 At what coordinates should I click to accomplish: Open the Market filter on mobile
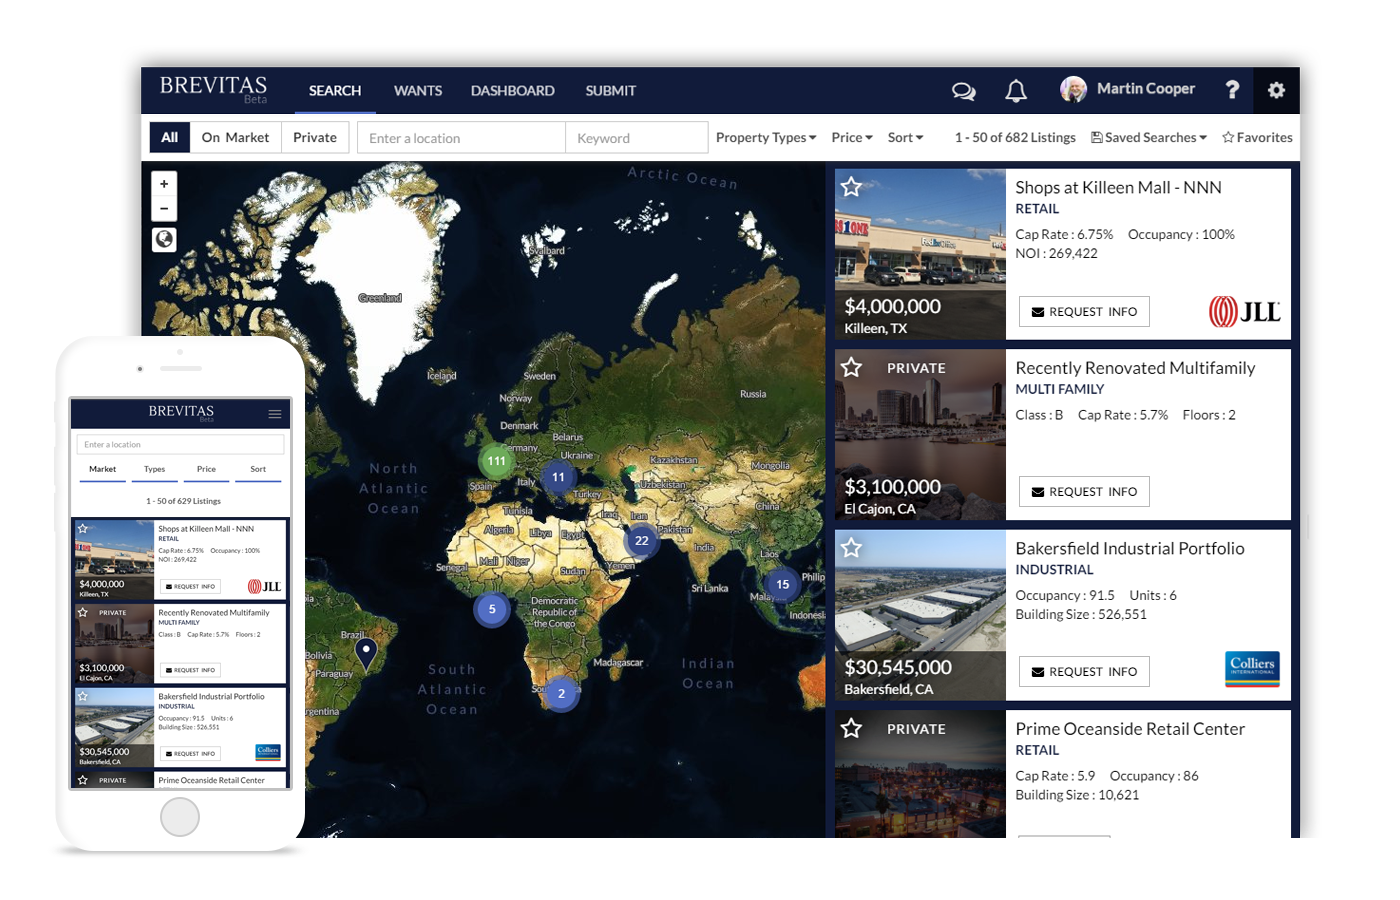pyautogui.click(x=103, y=469)
